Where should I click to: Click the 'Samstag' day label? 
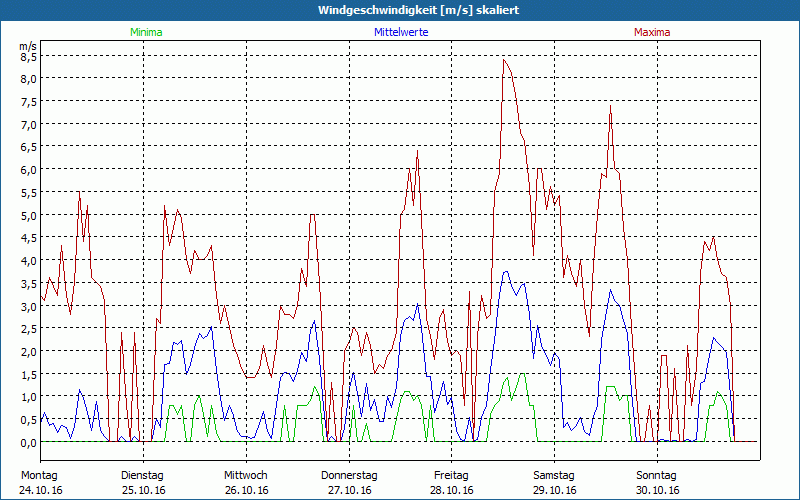[x=554, y=476]
